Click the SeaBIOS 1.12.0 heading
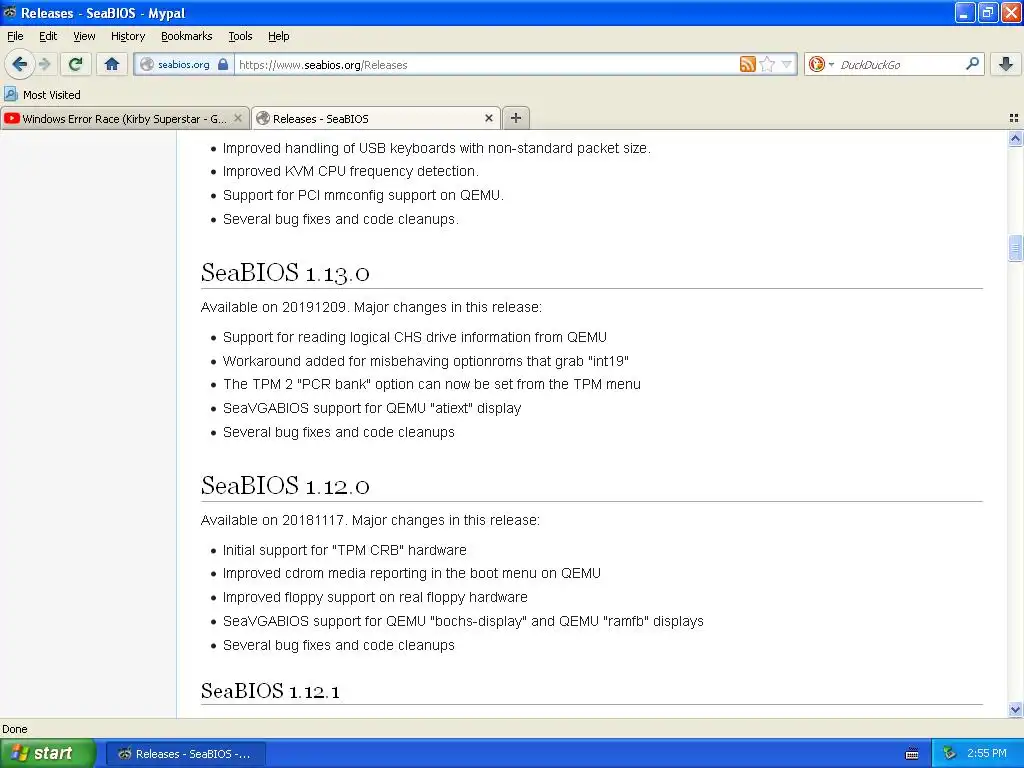Screen dimensions: 1024x768 point(285,486)
